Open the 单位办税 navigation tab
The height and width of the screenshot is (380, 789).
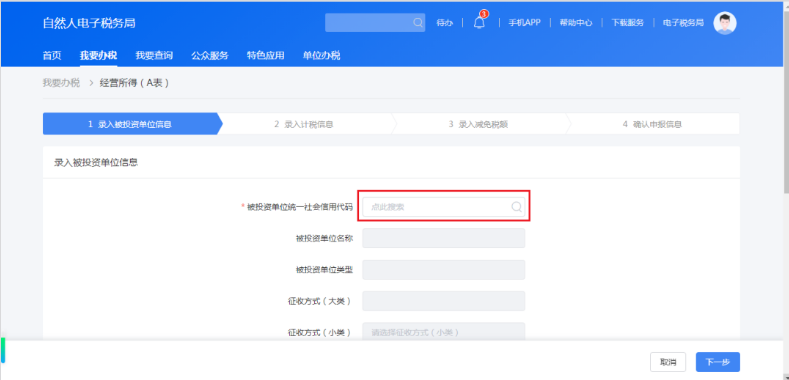coord(321,55)
